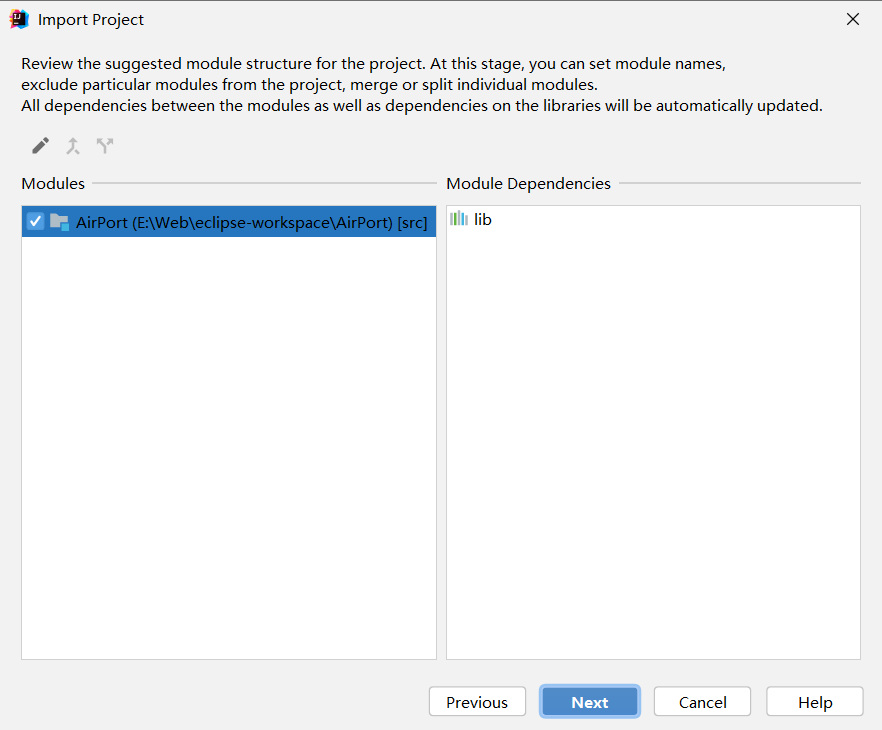Click the checked box icon on AirPort row
This screenshot has width=882, height=730.
35,221
